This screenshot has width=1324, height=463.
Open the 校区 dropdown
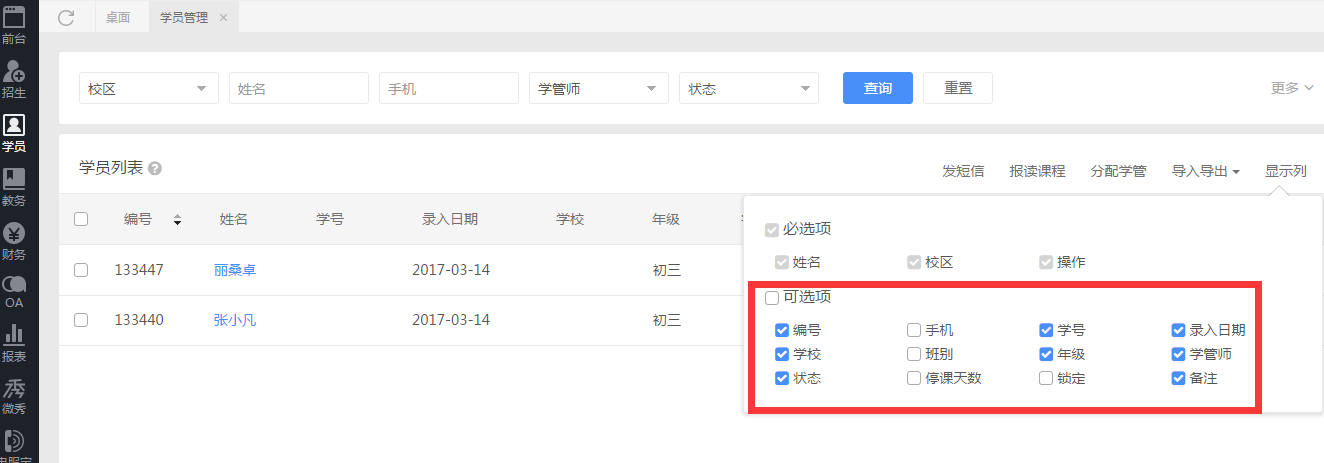point(149,88)
